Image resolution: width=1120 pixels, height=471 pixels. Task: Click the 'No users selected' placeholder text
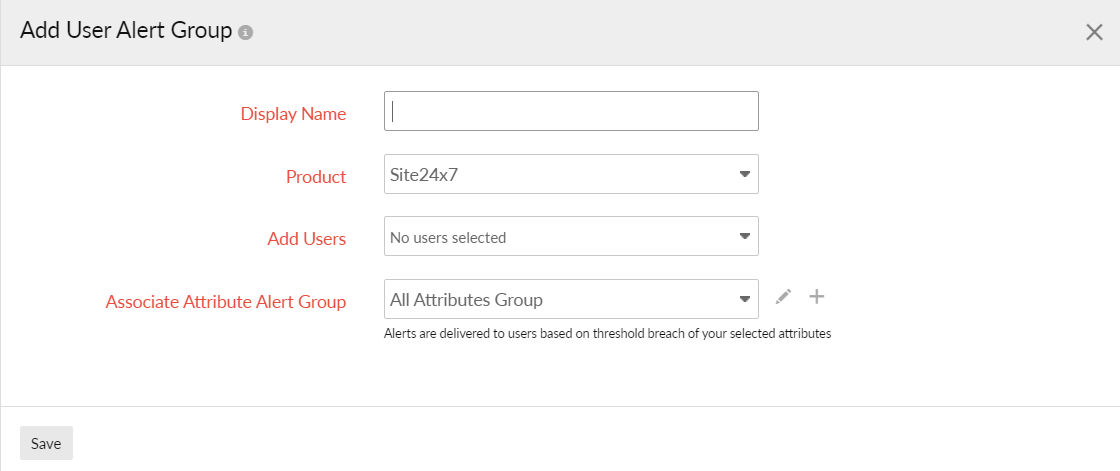click(448, 238)
